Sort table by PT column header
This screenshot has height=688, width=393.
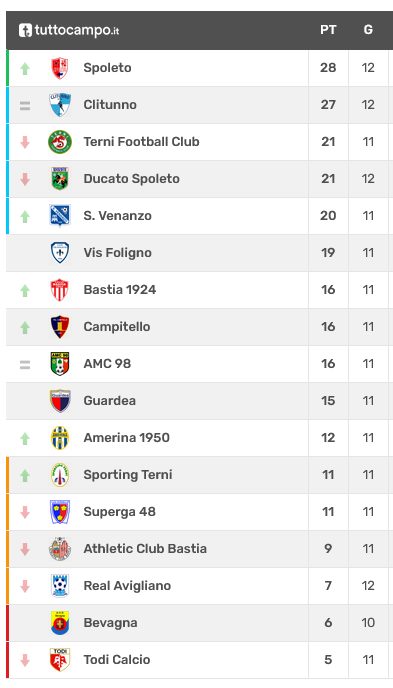click(x=328, y=30)
